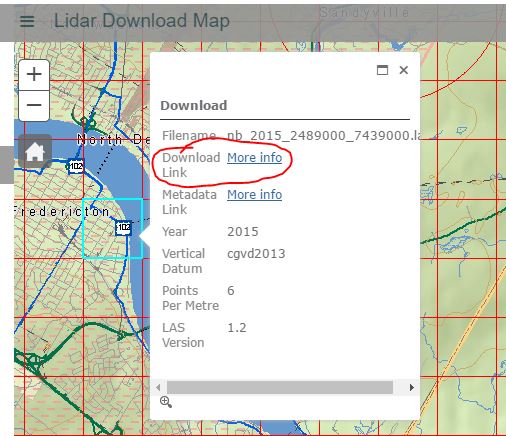Click the Download popup heading
506x436 pixels.
[194, 105]
